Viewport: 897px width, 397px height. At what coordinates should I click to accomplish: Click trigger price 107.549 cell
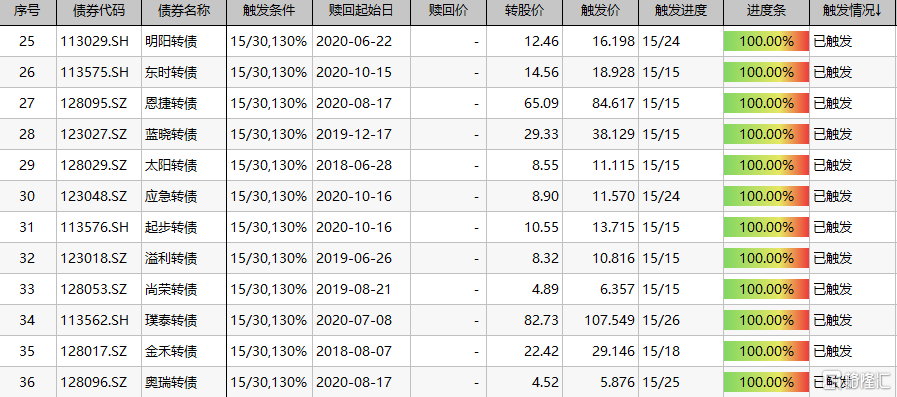click(x=609, y=320)
